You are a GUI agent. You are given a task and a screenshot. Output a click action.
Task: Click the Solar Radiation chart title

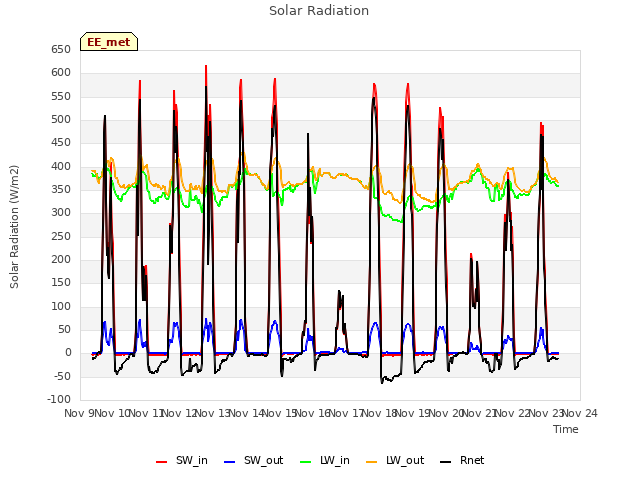[319, 11]
